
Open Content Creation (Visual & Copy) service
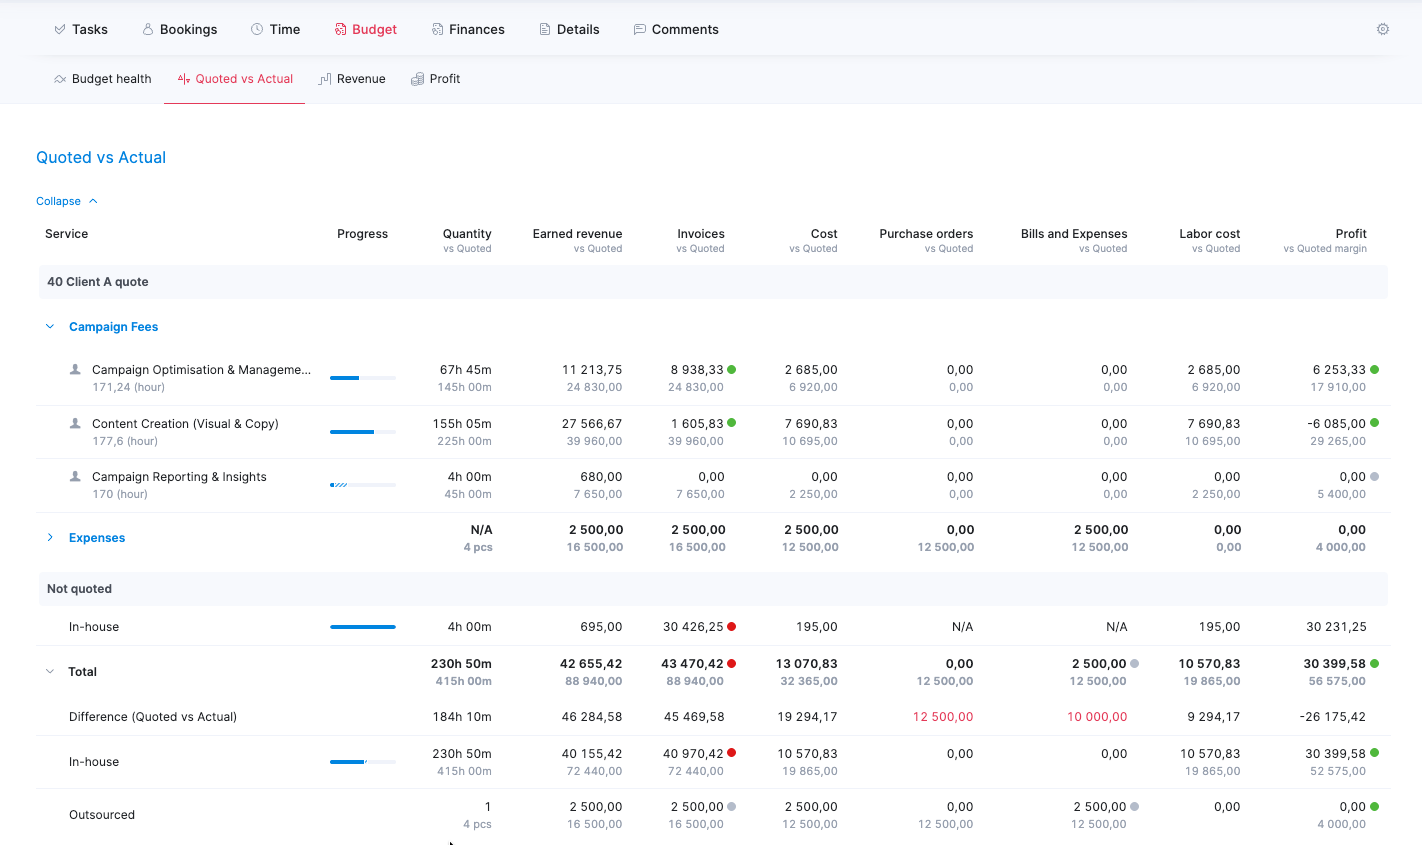click(185, 424)
